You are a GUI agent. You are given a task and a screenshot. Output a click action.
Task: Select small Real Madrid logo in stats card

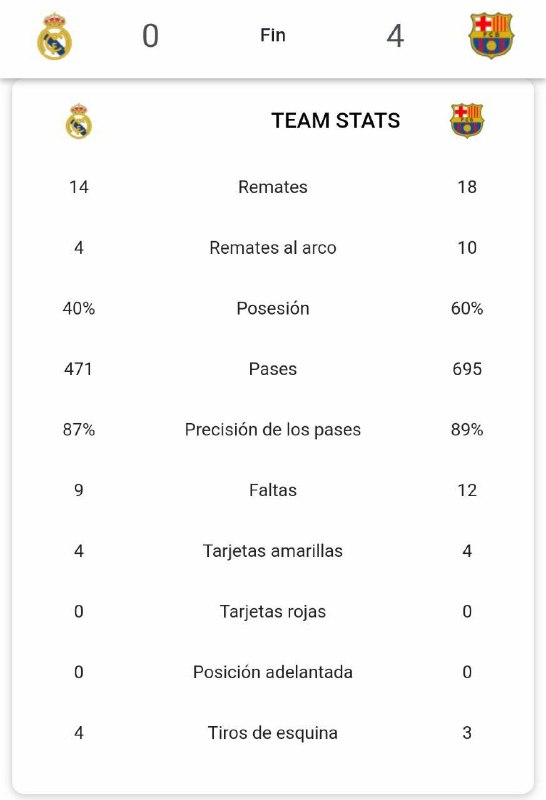point(79,121)
